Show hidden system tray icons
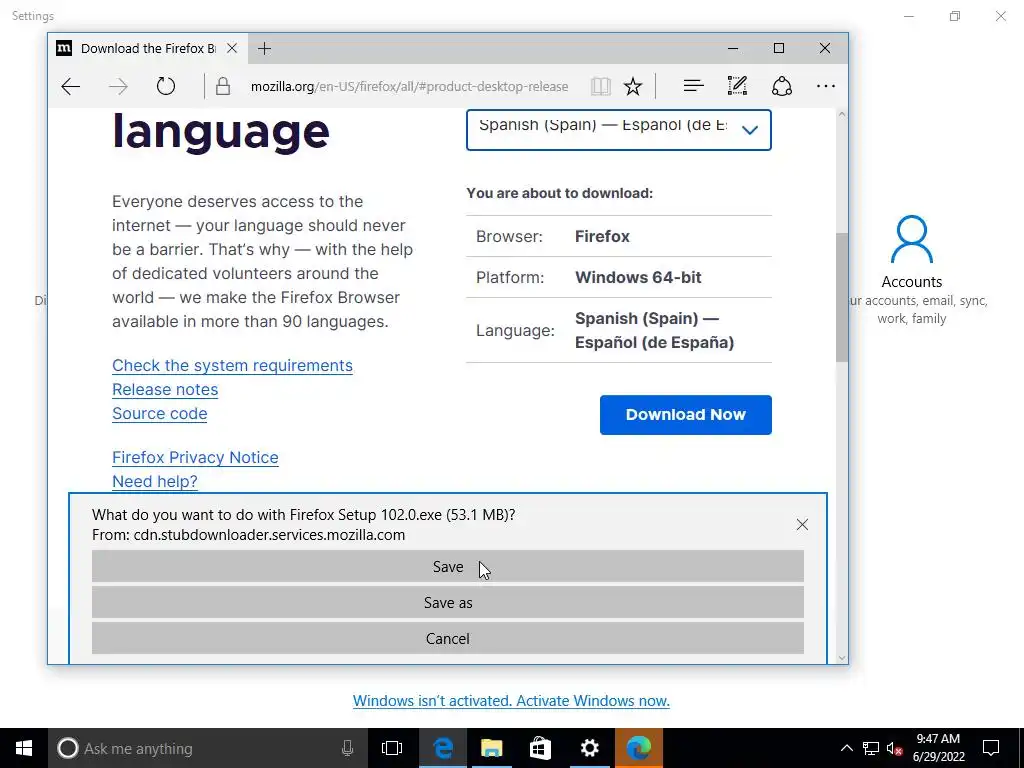This screenshot has height=768, width=1024. (846, 748)
